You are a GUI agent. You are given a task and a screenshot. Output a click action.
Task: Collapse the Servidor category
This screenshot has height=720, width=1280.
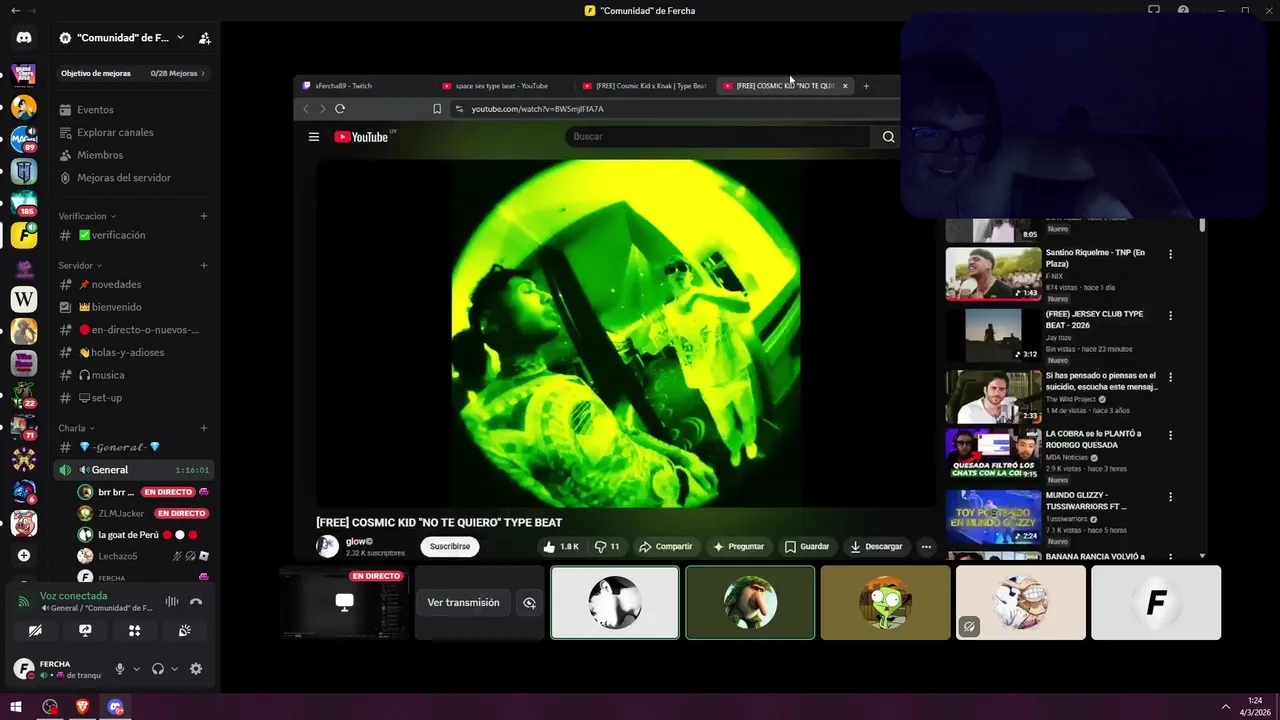[80, 266]
